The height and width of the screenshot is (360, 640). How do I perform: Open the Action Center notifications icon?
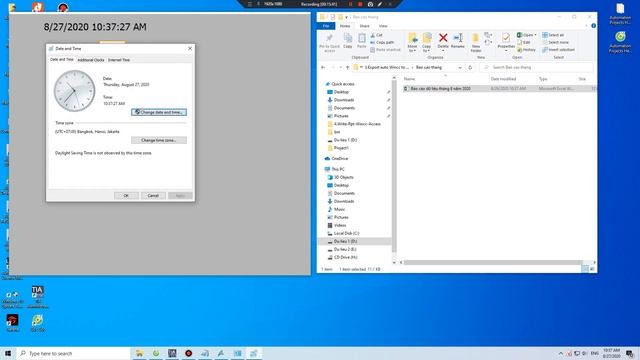[630, 353]
